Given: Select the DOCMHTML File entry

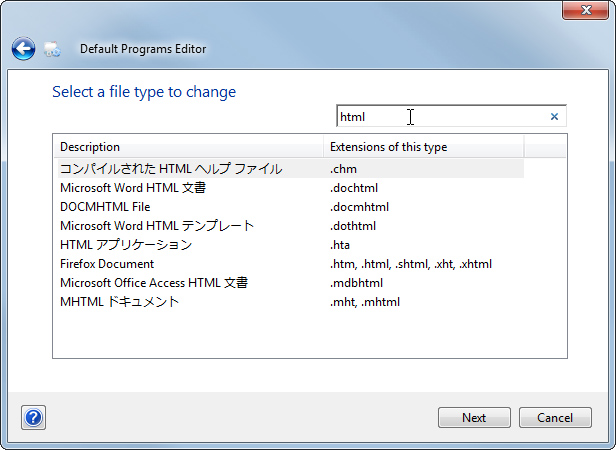Looking at the screenshot, I should pyautogui.click(x=105, y=207).
